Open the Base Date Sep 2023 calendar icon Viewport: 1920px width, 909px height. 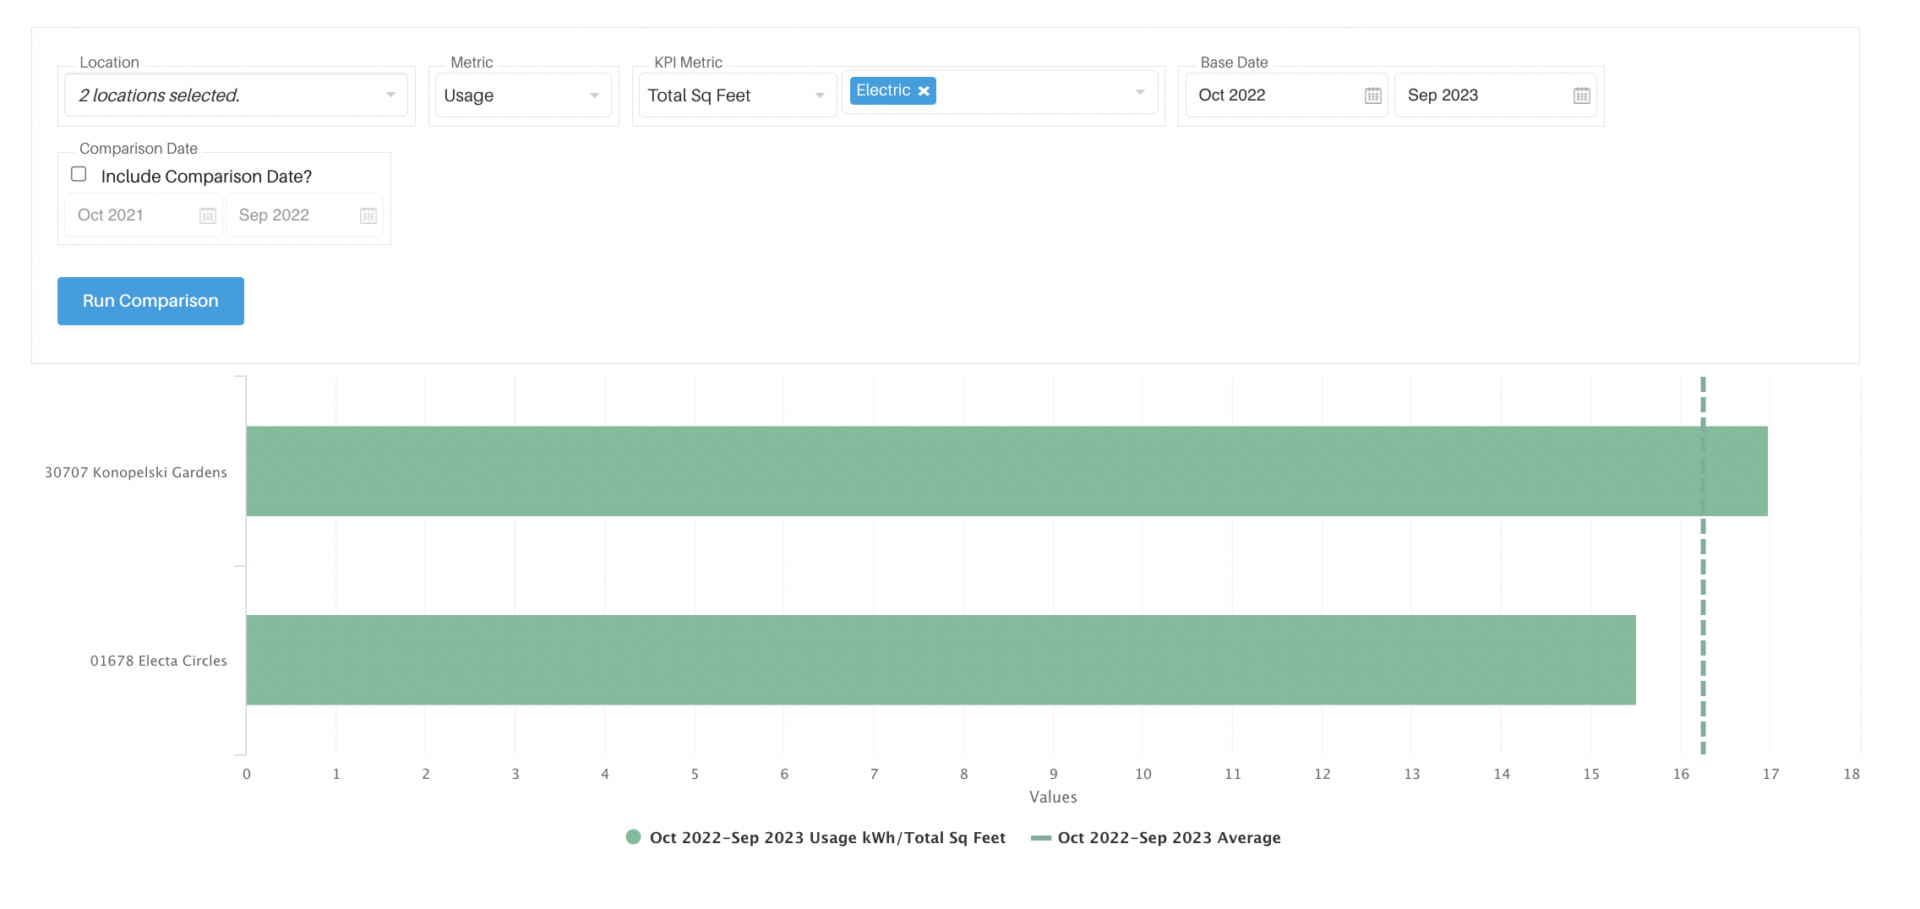point(1581,96)
